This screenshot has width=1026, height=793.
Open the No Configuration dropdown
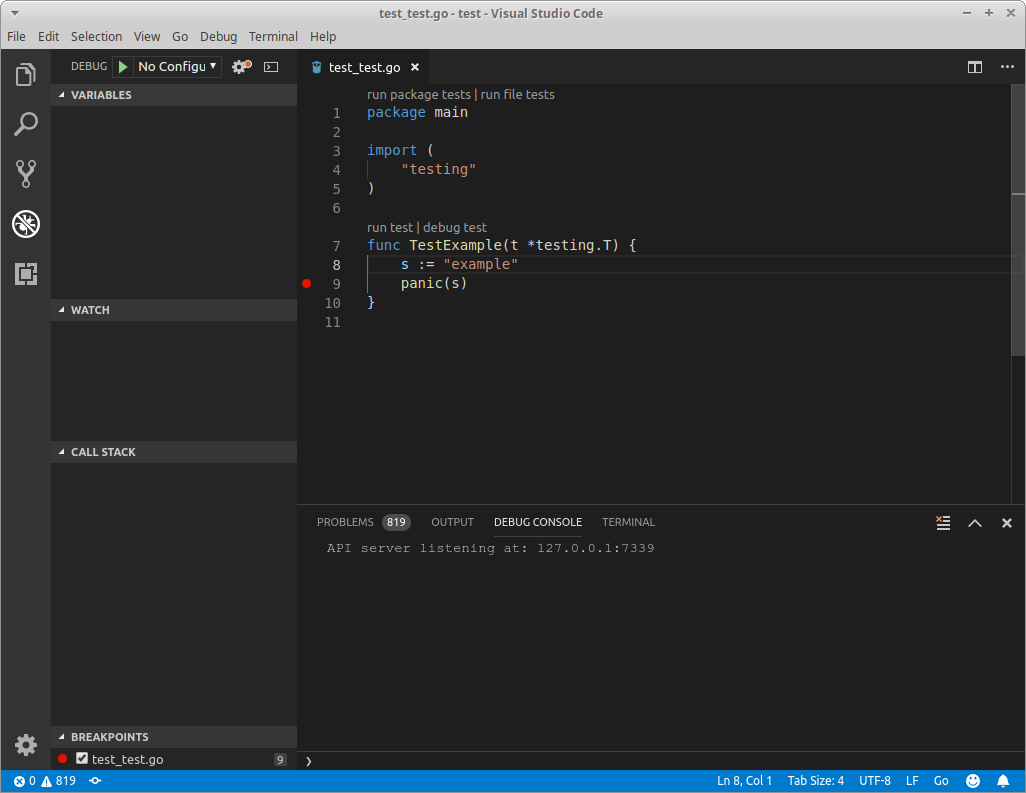pyautogui.click(x=177, y=66)
